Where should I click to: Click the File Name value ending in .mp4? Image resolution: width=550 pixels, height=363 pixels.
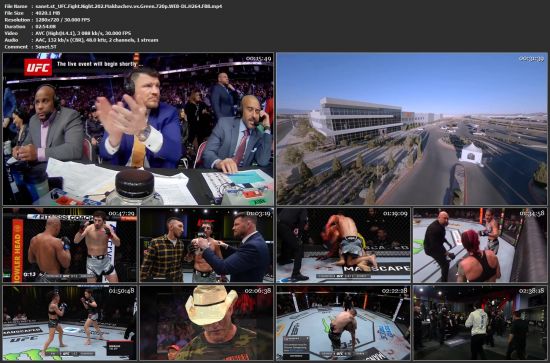pyautogui.click(x=129, y=6)
